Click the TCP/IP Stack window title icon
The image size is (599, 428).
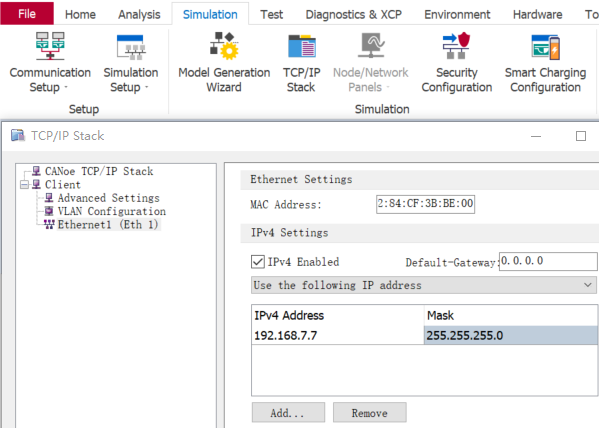click(x=18, y=135)
